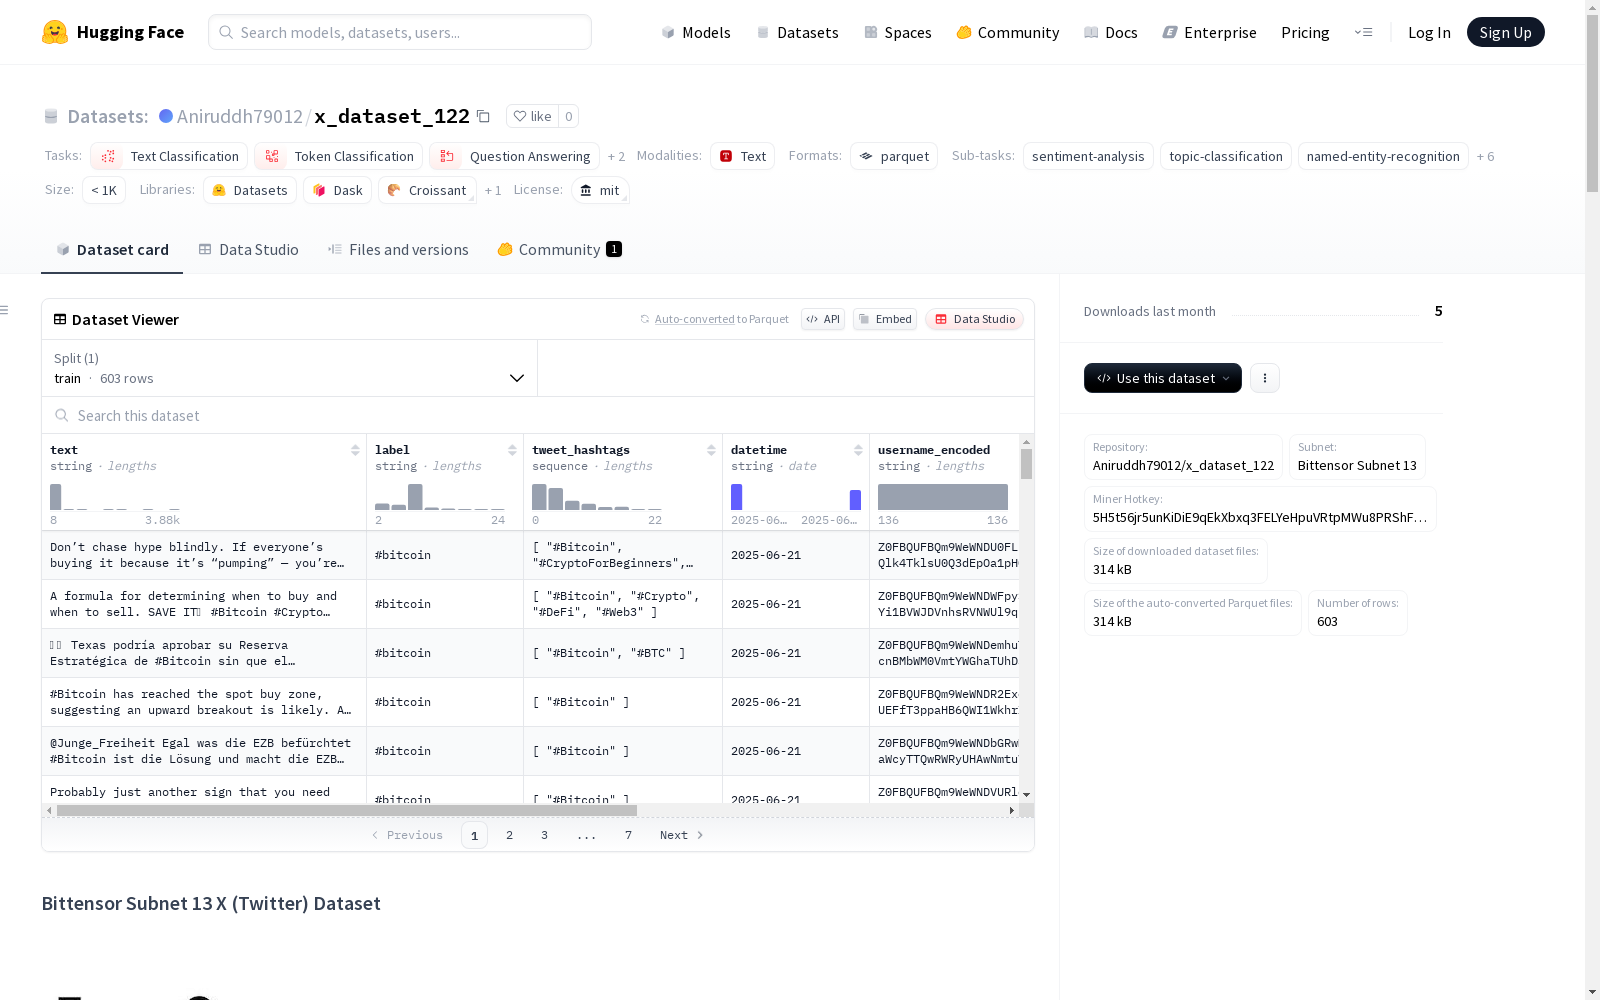The height and width of the screenshot is (1000, 1600).
Task: Switch to the Data Studio tab
Action: click(248, 250)
